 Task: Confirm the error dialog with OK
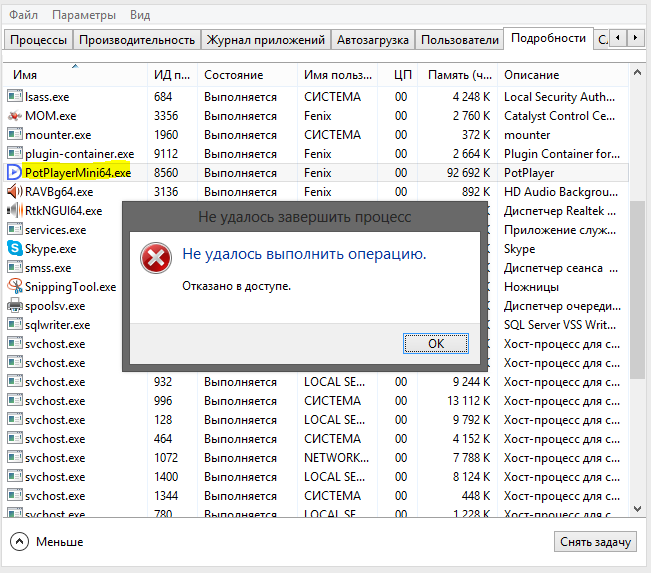[x=436, y=343]
